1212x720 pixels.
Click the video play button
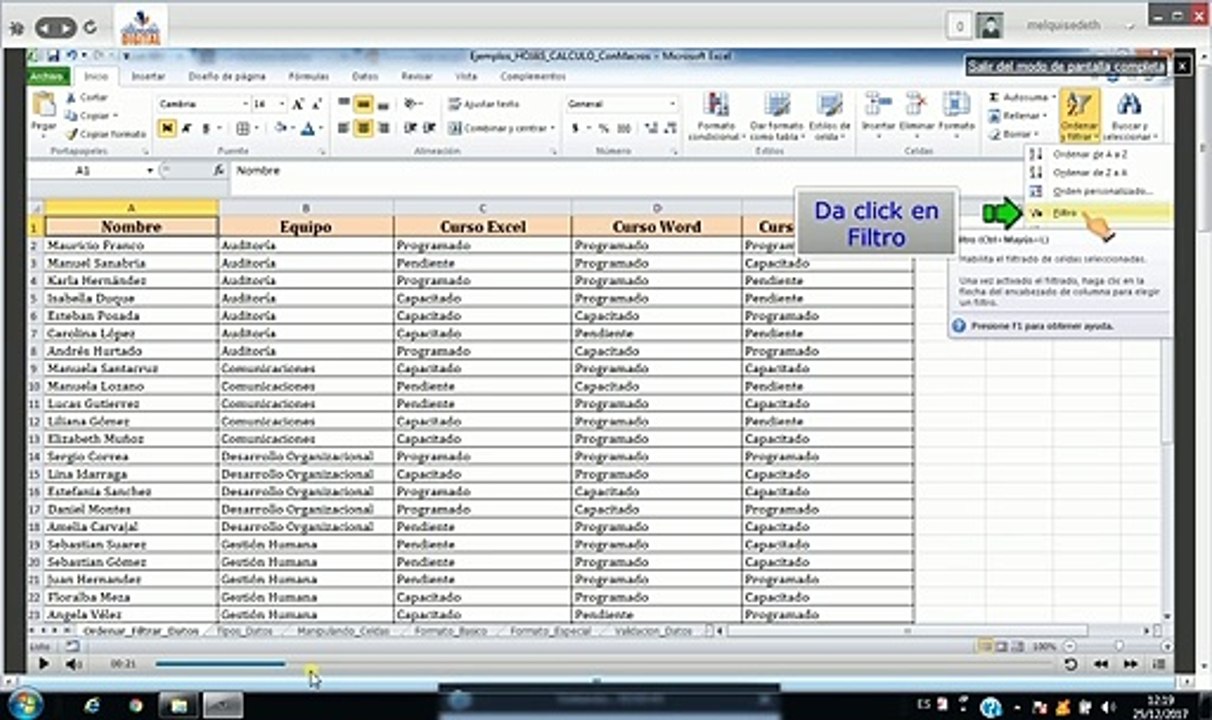pos(43,663)
